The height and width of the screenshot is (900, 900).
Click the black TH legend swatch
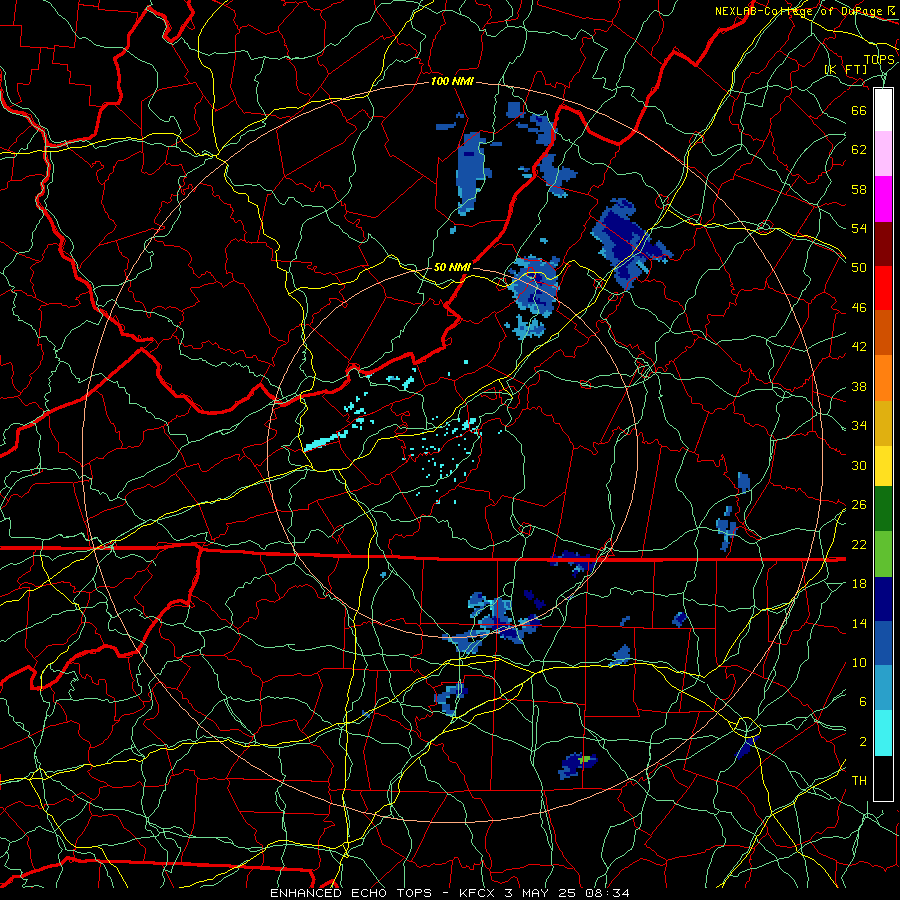(x=883, y=778)
